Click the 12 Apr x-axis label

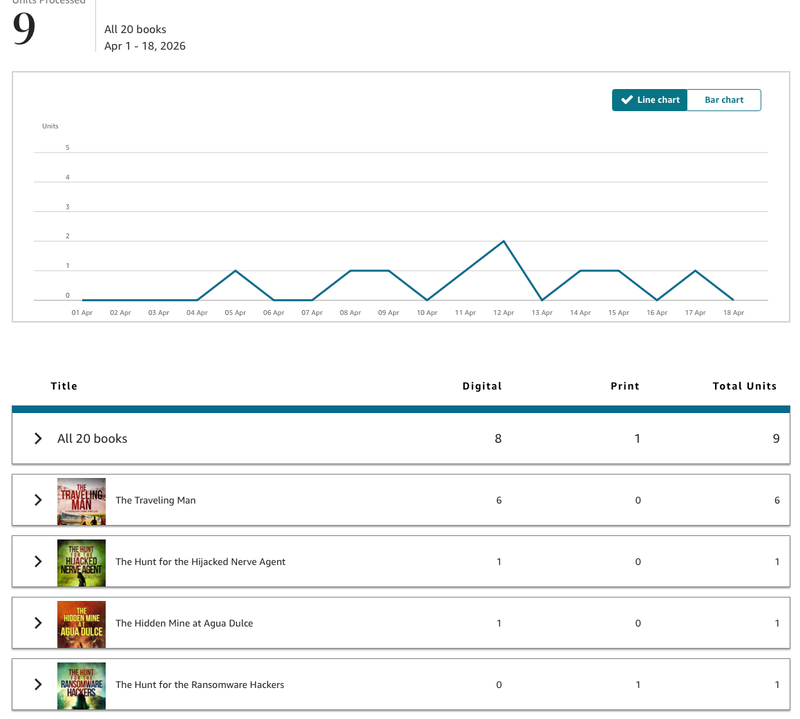click(504, 312)
